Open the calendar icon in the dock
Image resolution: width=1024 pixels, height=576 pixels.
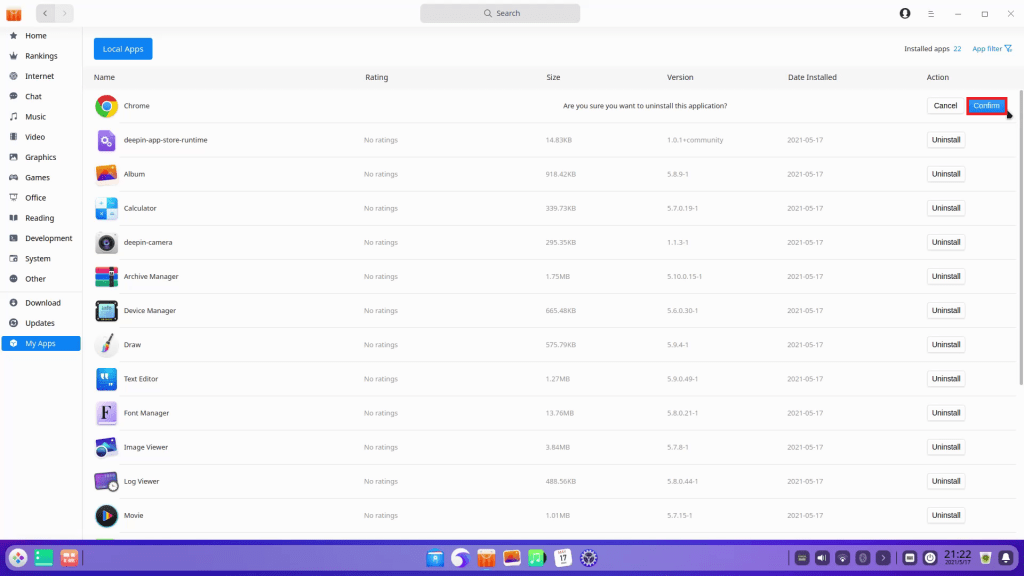pyautogui.click(x=563, y=558)
